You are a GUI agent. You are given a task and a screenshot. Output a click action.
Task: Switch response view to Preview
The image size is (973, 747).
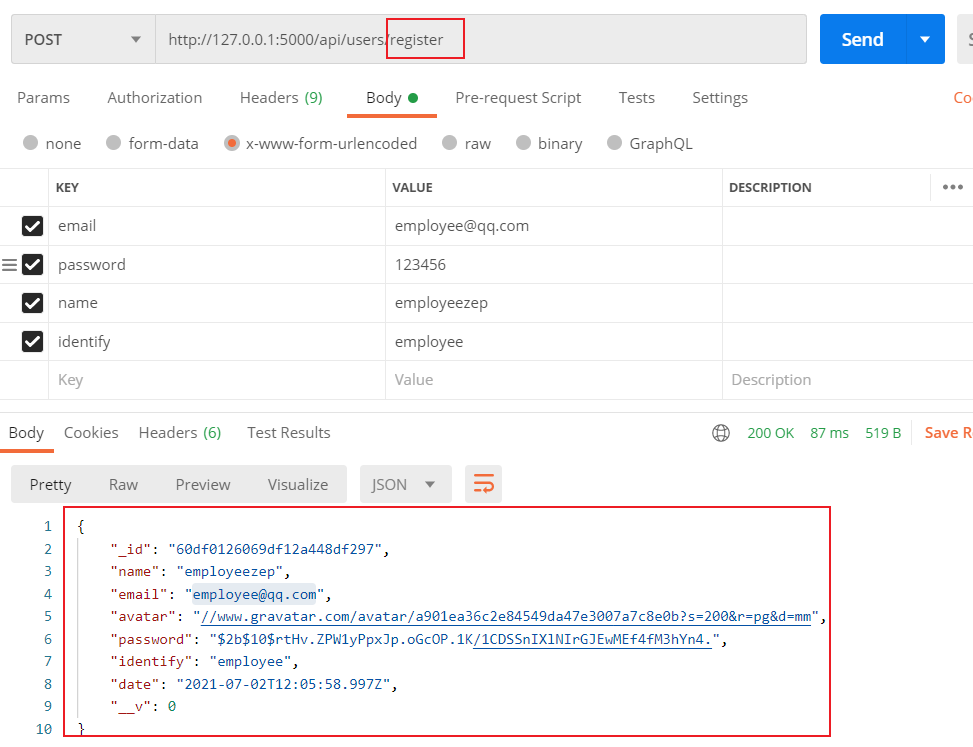pyautogui.click(x=203, y=485)
